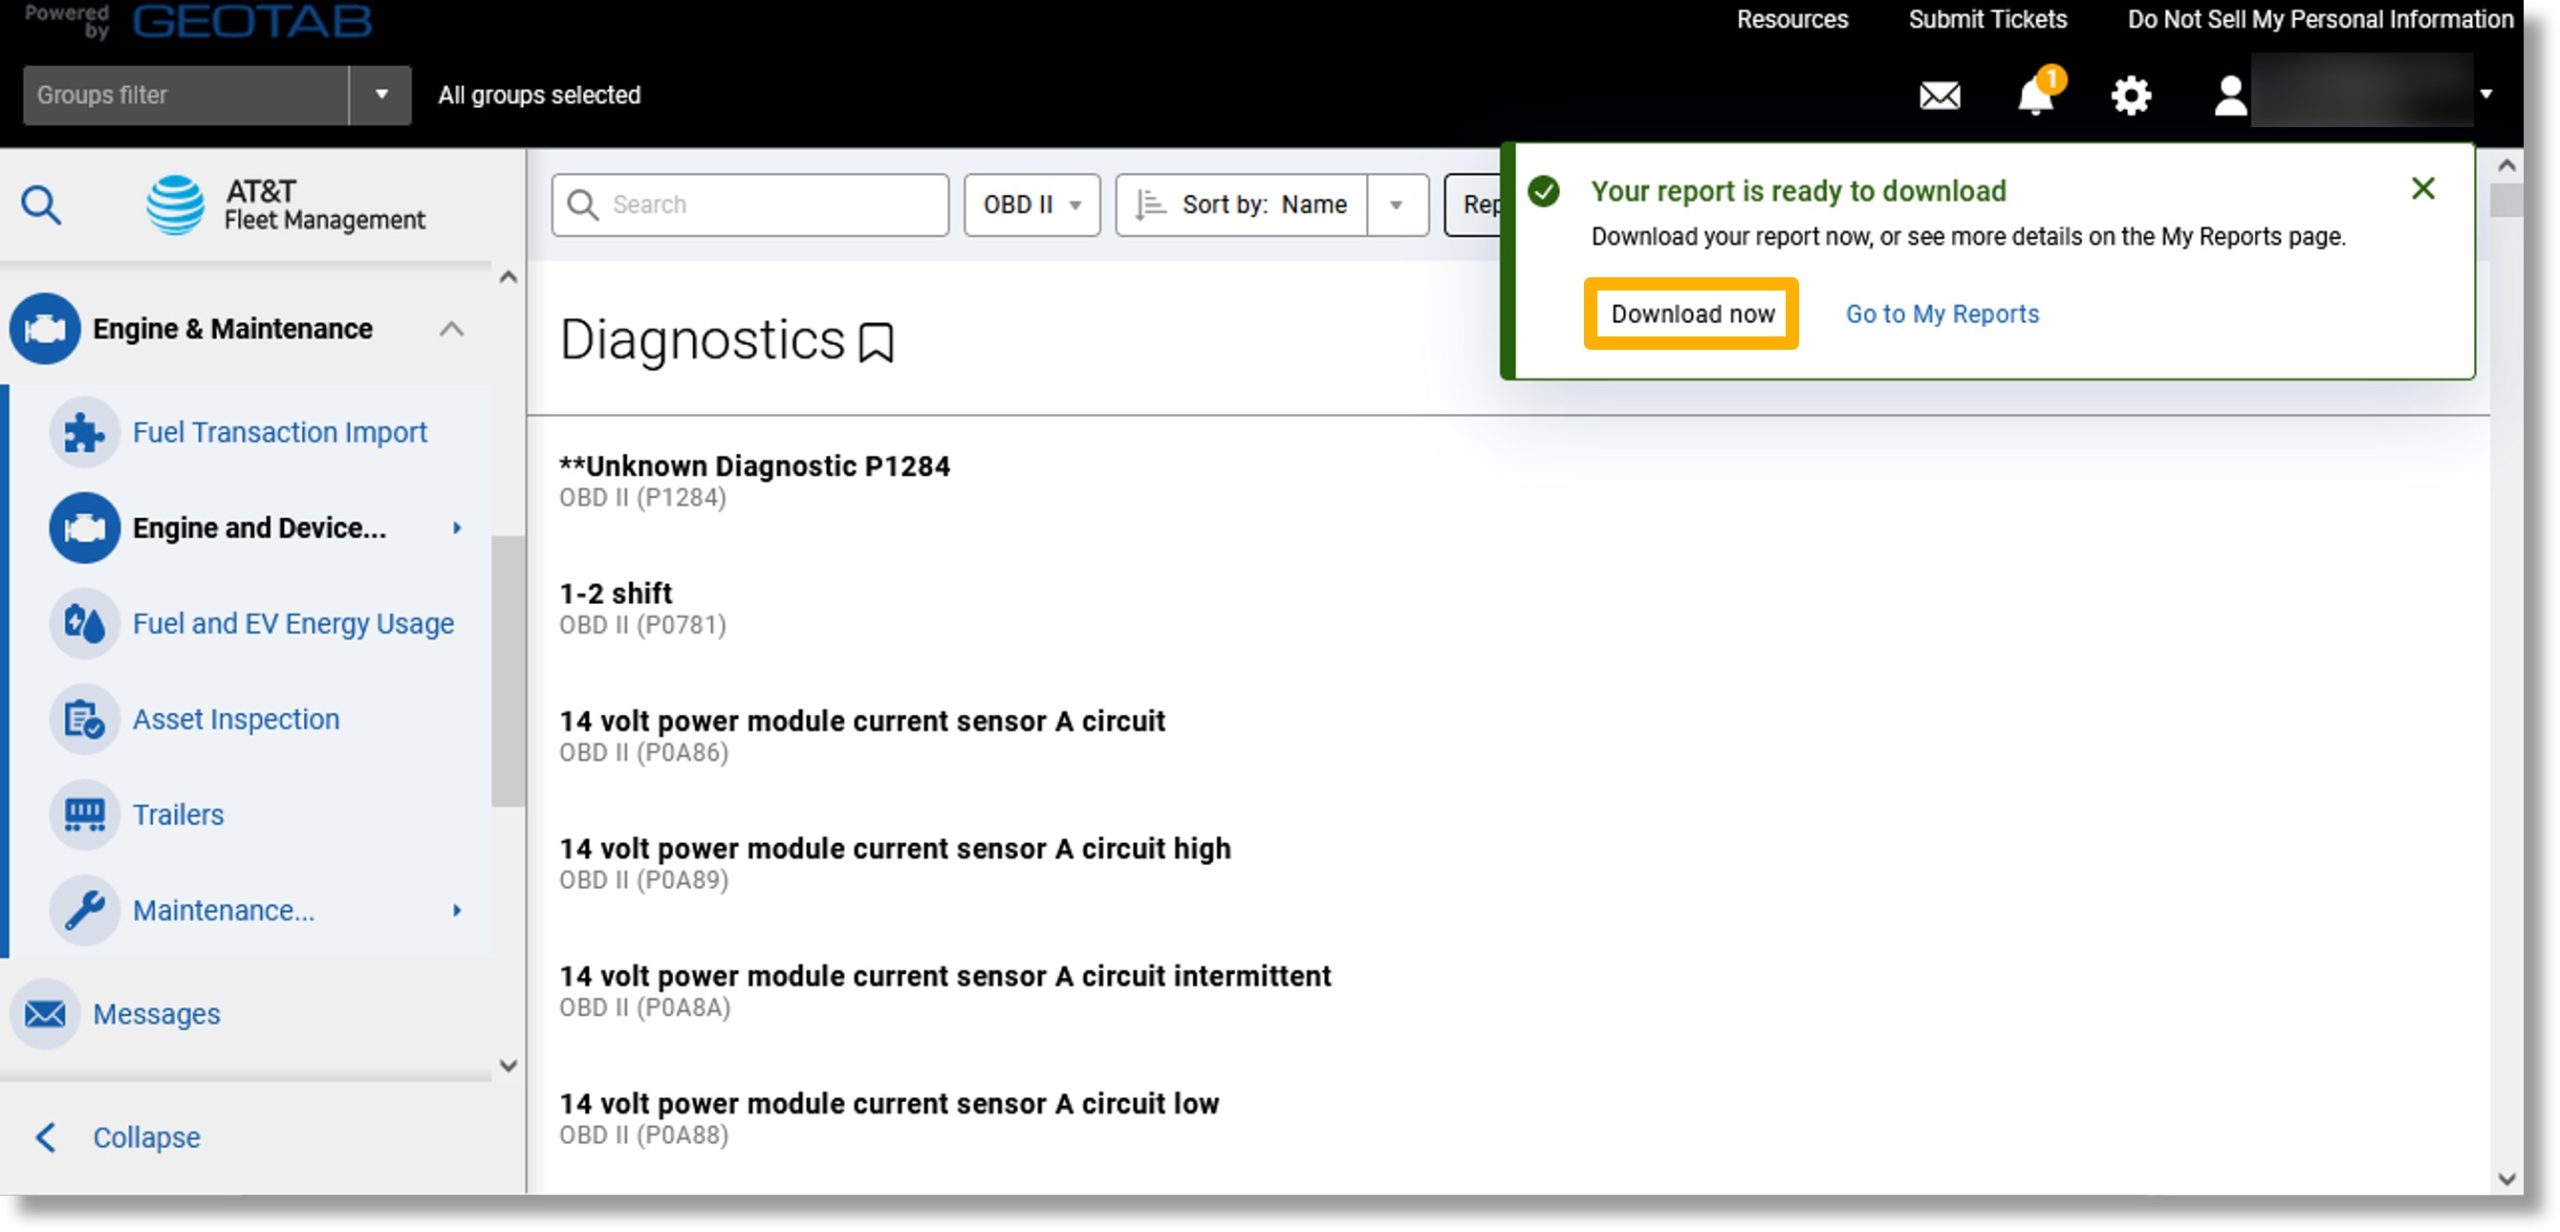Expand the Maintenance submenu arrow
The image size is (2560, 1232).
[x=456, y=911]
